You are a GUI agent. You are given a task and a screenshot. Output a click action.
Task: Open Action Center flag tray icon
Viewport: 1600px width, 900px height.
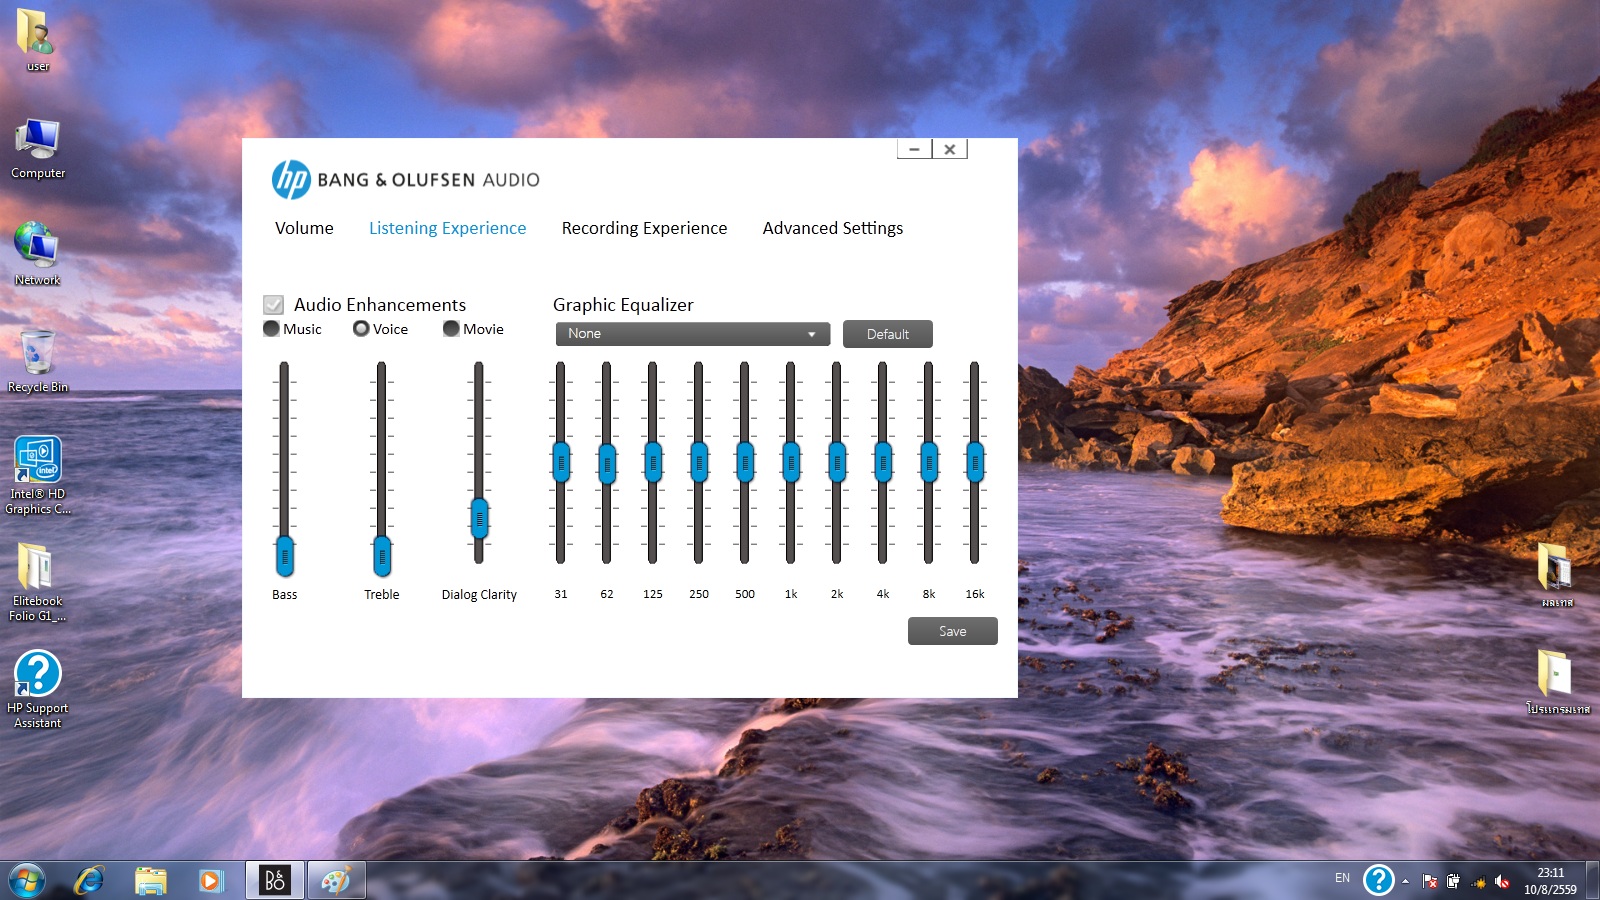tap(1430, 881)
